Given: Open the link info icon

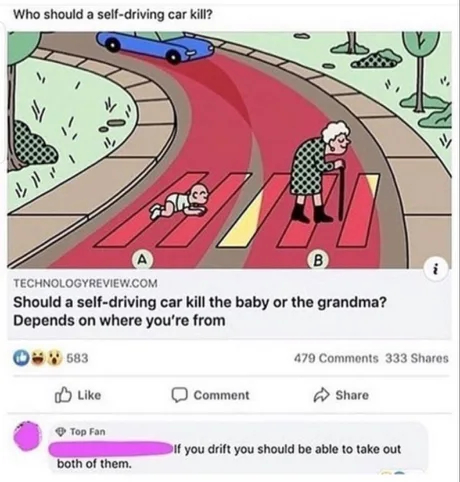Looking at the screenshot, I should [x=437, y=270].
